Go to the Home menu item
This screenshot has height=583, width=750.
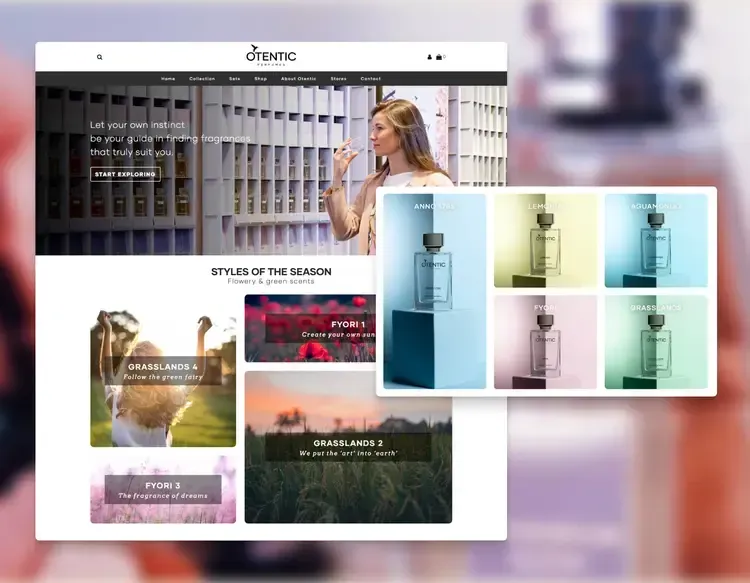coord(168,78)
